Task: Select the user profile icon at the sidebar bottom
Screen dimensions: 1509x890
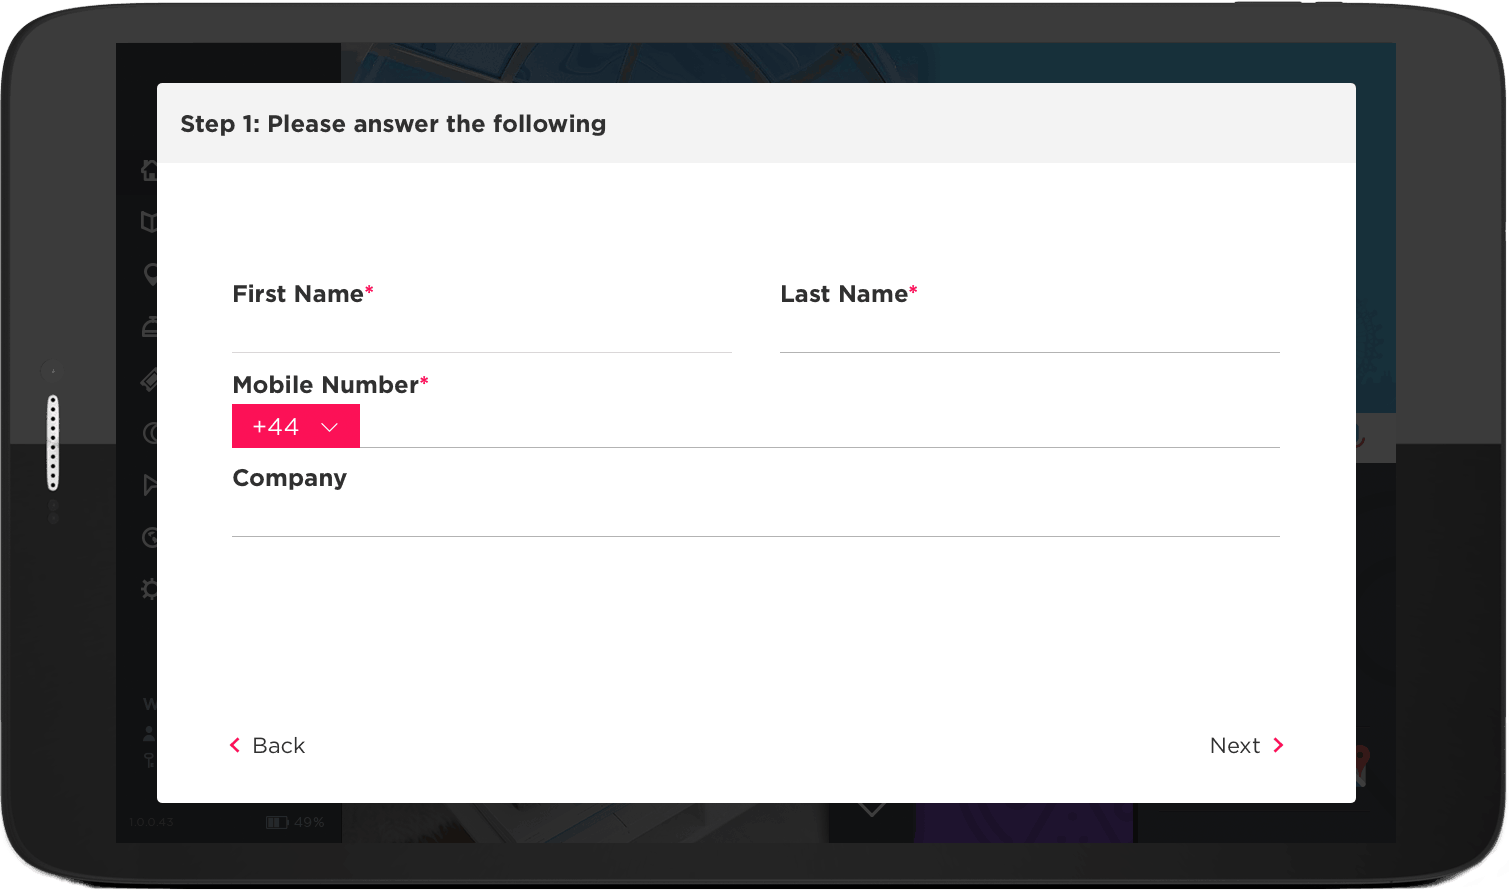Action: 149,734
